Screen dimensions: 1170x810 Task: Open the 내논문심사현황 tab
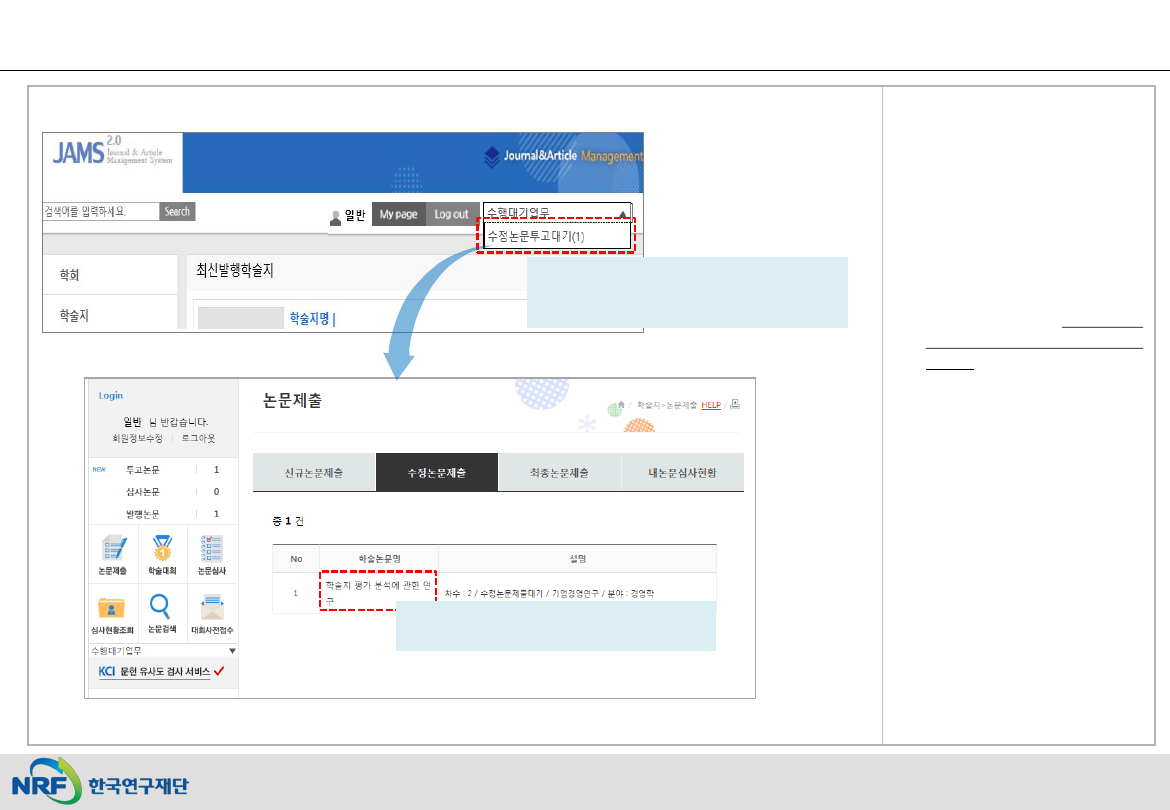point(682,472)
